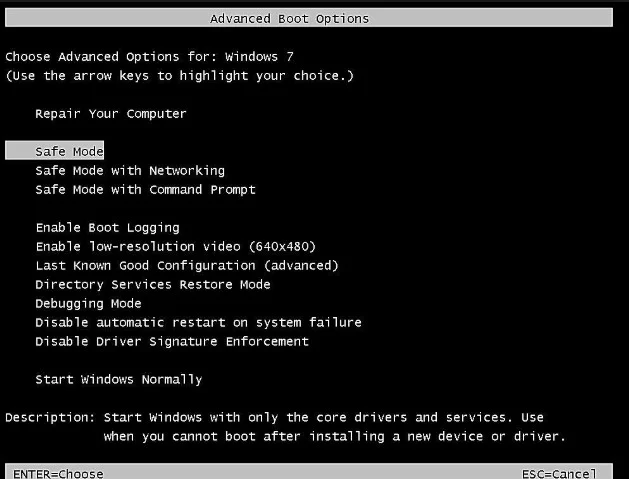The height and width of the screenshot is (479, 629).
Task: Choose Enable low-resolution video (640x480)
Action: (x=176, y=247)
